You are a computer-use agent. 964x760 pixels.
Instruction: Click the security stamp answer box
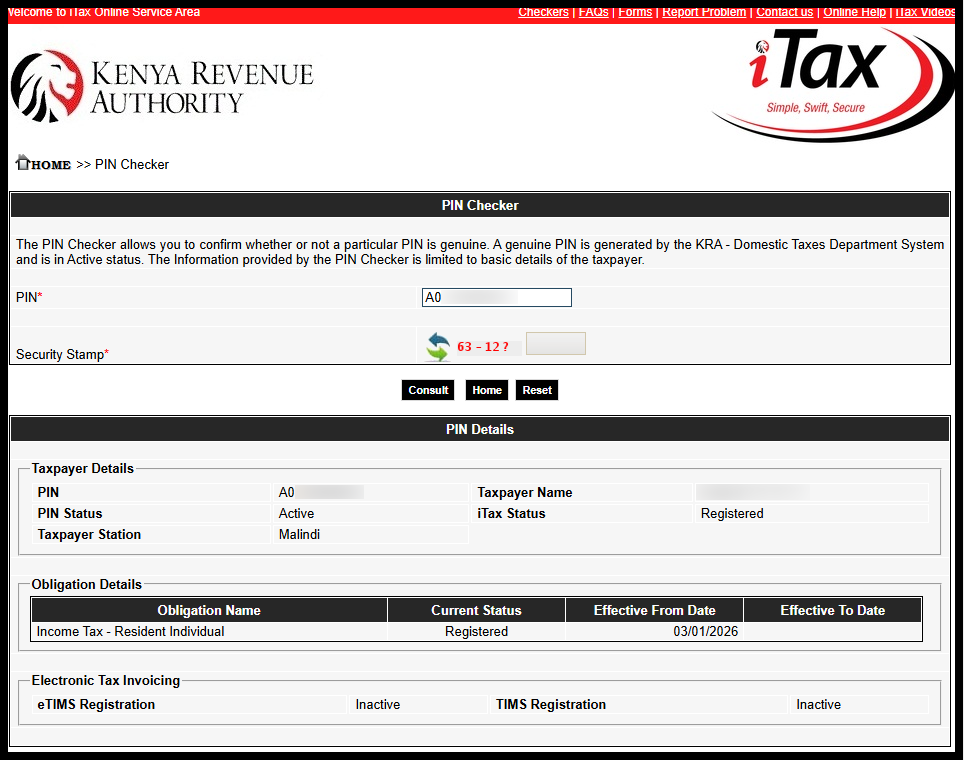(555, 343)
